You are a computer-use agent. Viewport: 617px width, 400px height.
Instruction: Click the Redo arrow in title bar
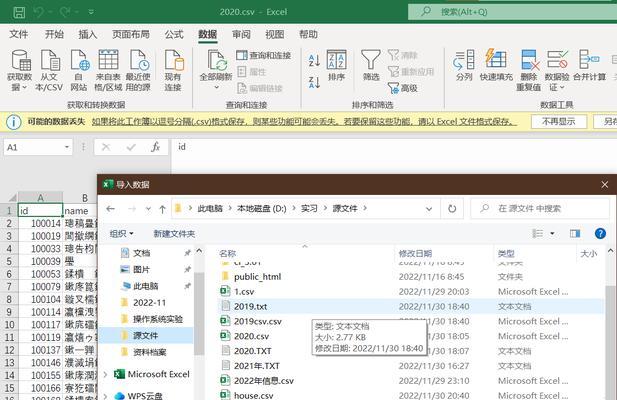[65, 12]
